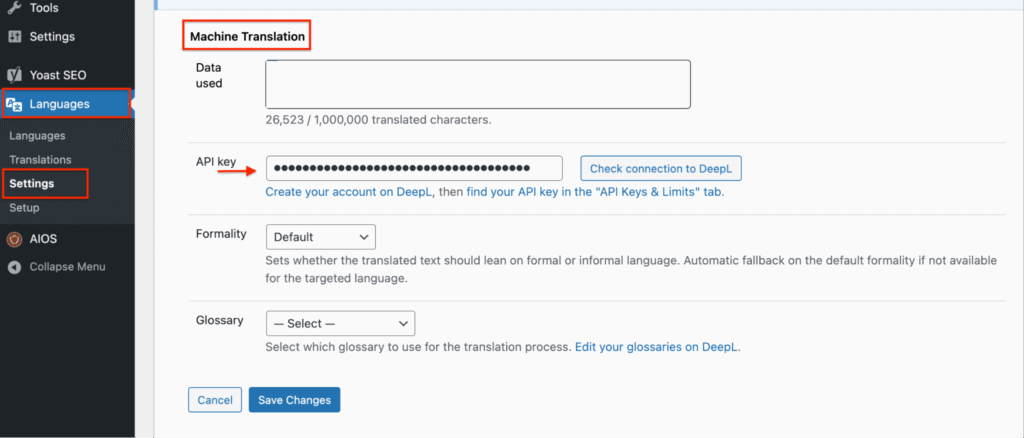The width and height of the screenshot is (1024, 438).
Task: Click the API key password field
Action: pos(414,168)
